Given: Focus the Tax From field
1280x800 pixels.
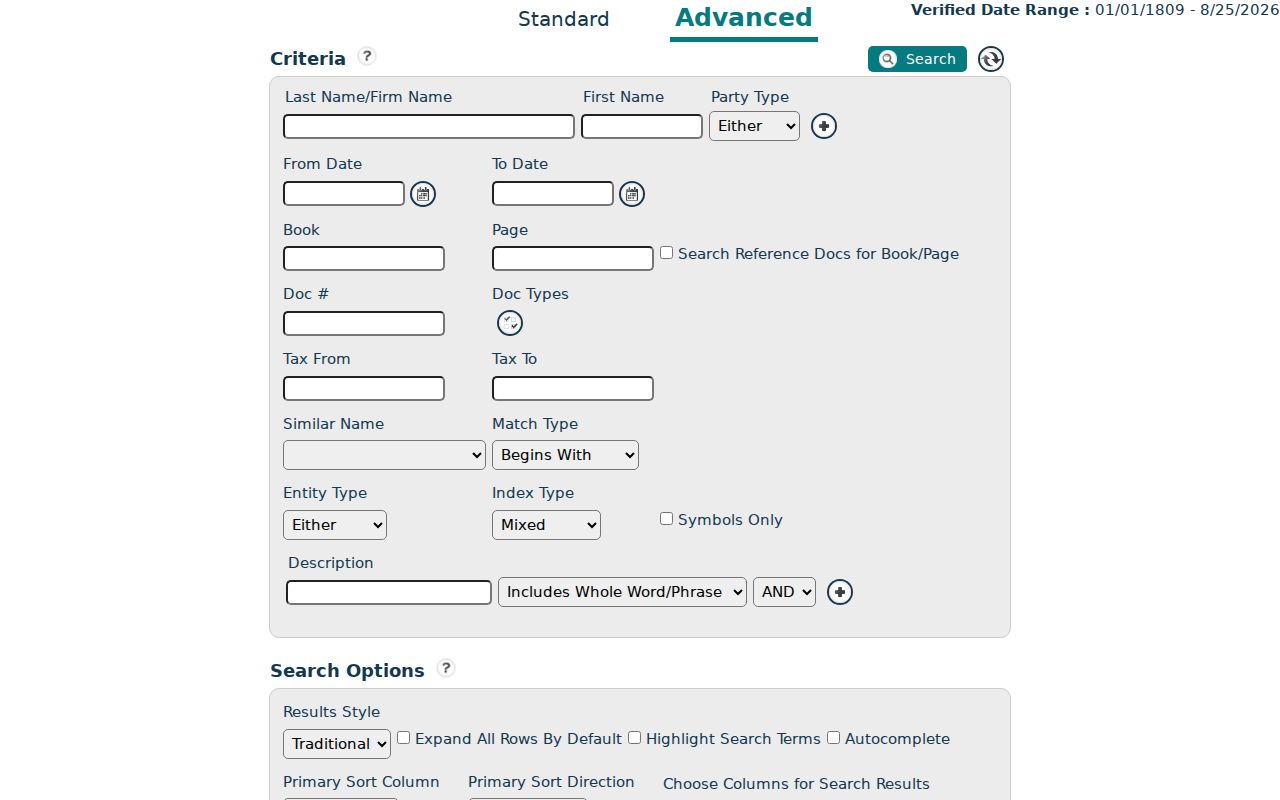Looking at the screenshot, I should (x=364, y=388).
